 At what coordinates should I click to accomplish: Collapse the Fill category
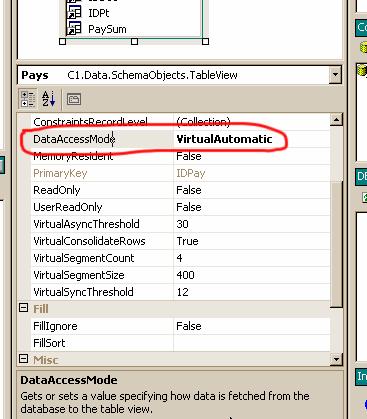pos(24,308)
